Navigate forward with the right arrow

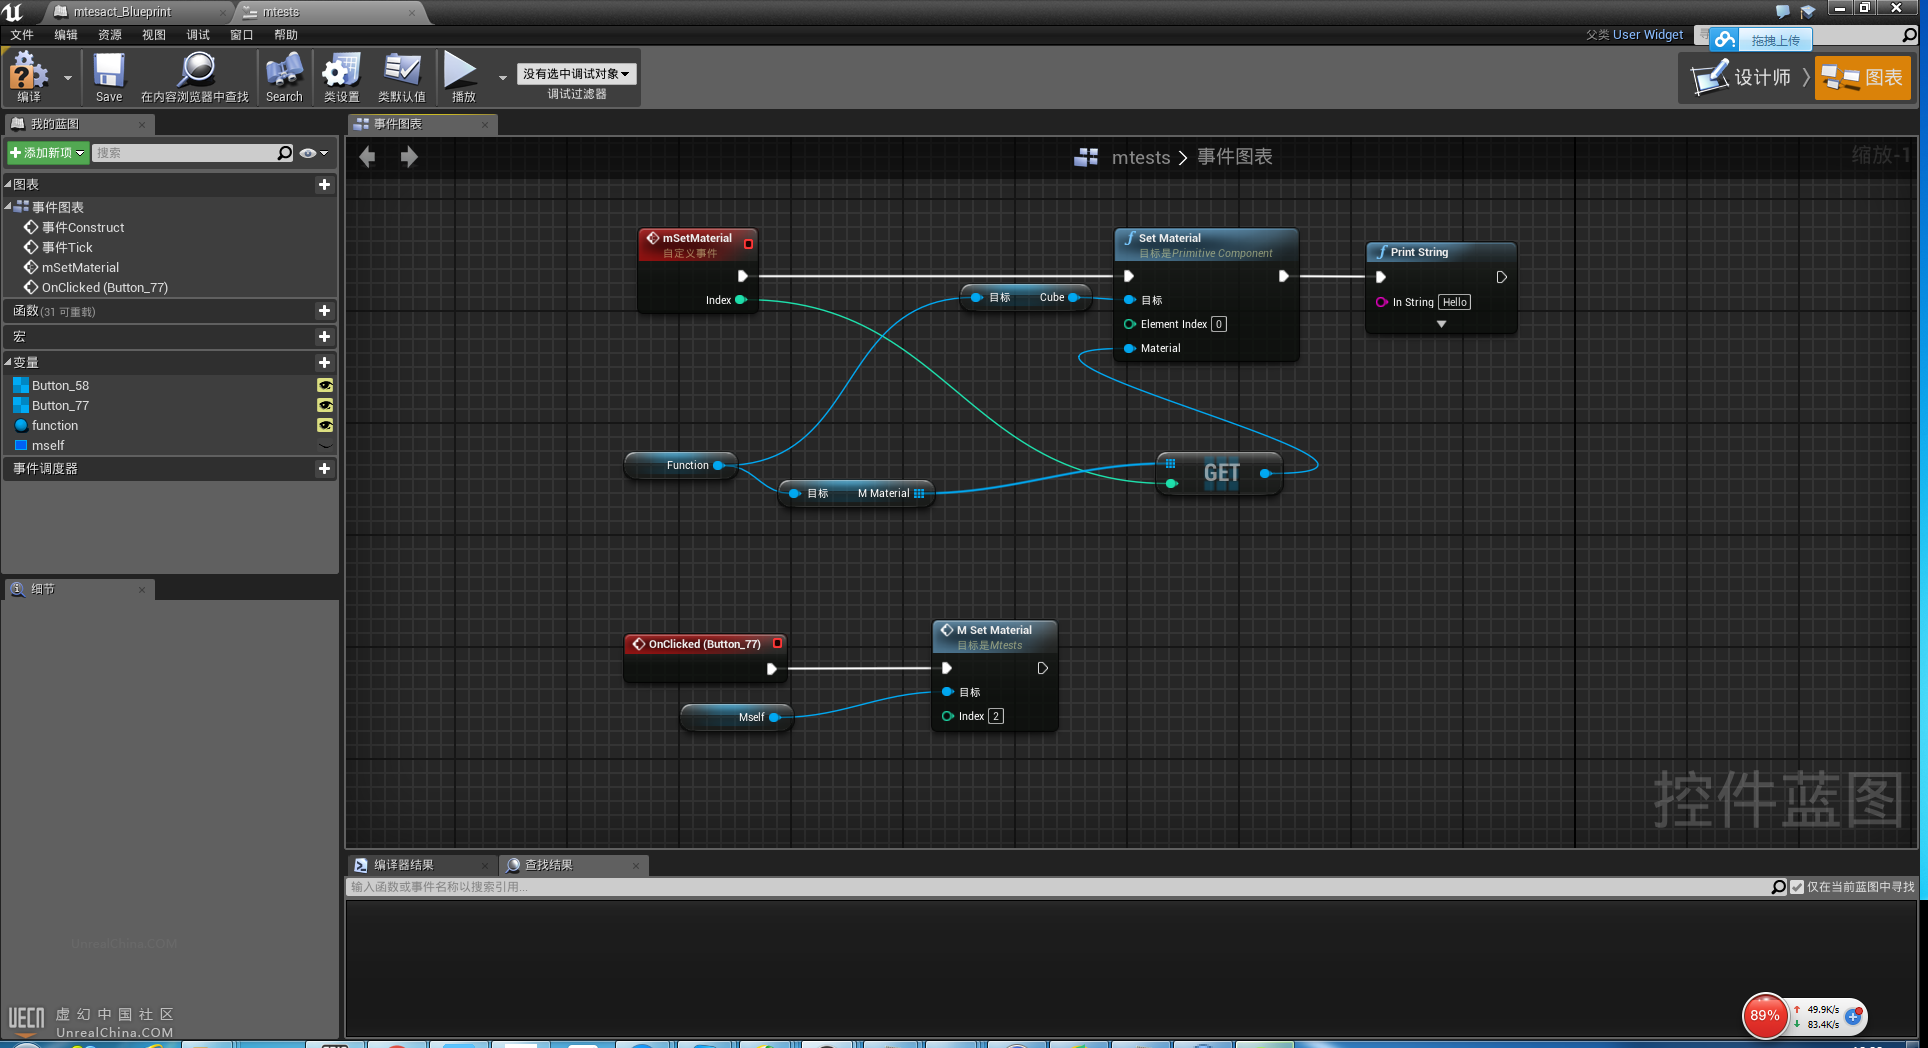(x=409, y=157)
